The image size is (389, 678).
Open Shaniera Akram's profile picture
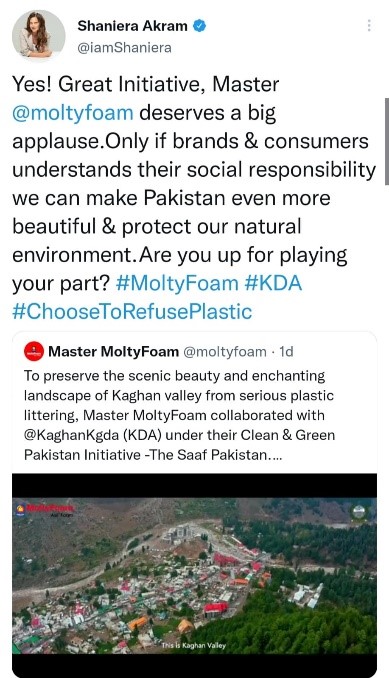(x=38, y=35)
